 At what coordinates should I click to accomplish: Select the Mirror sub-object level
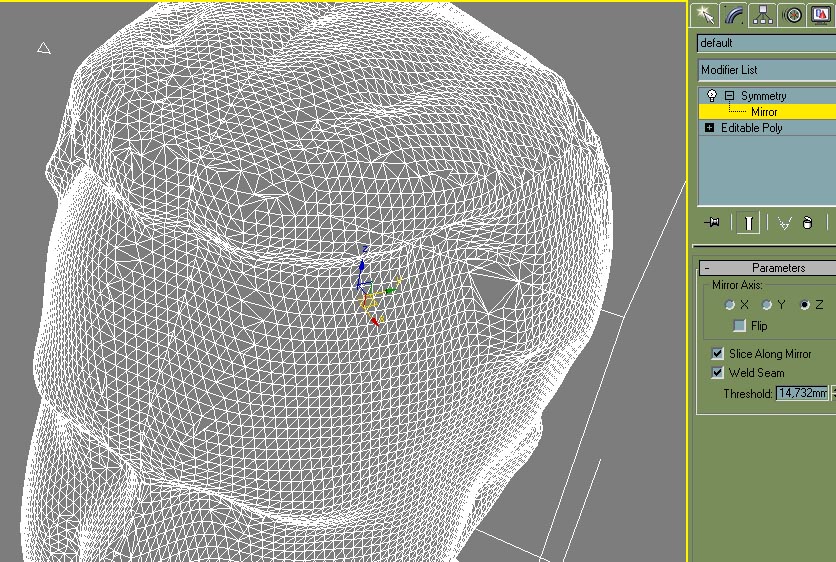tap(763, 112)
